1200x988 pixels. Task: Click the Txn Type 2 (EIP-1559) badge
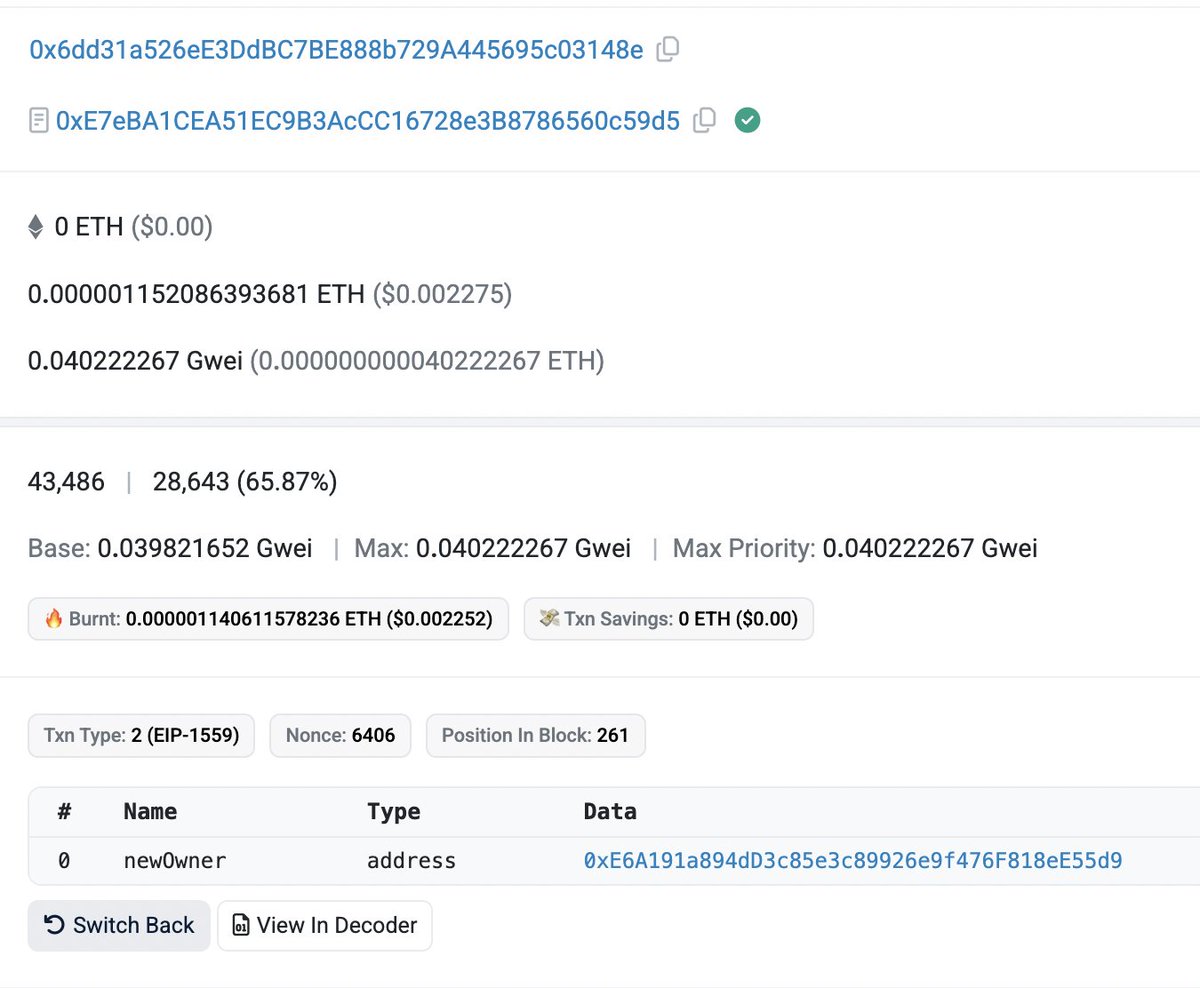tap(141, 736)
